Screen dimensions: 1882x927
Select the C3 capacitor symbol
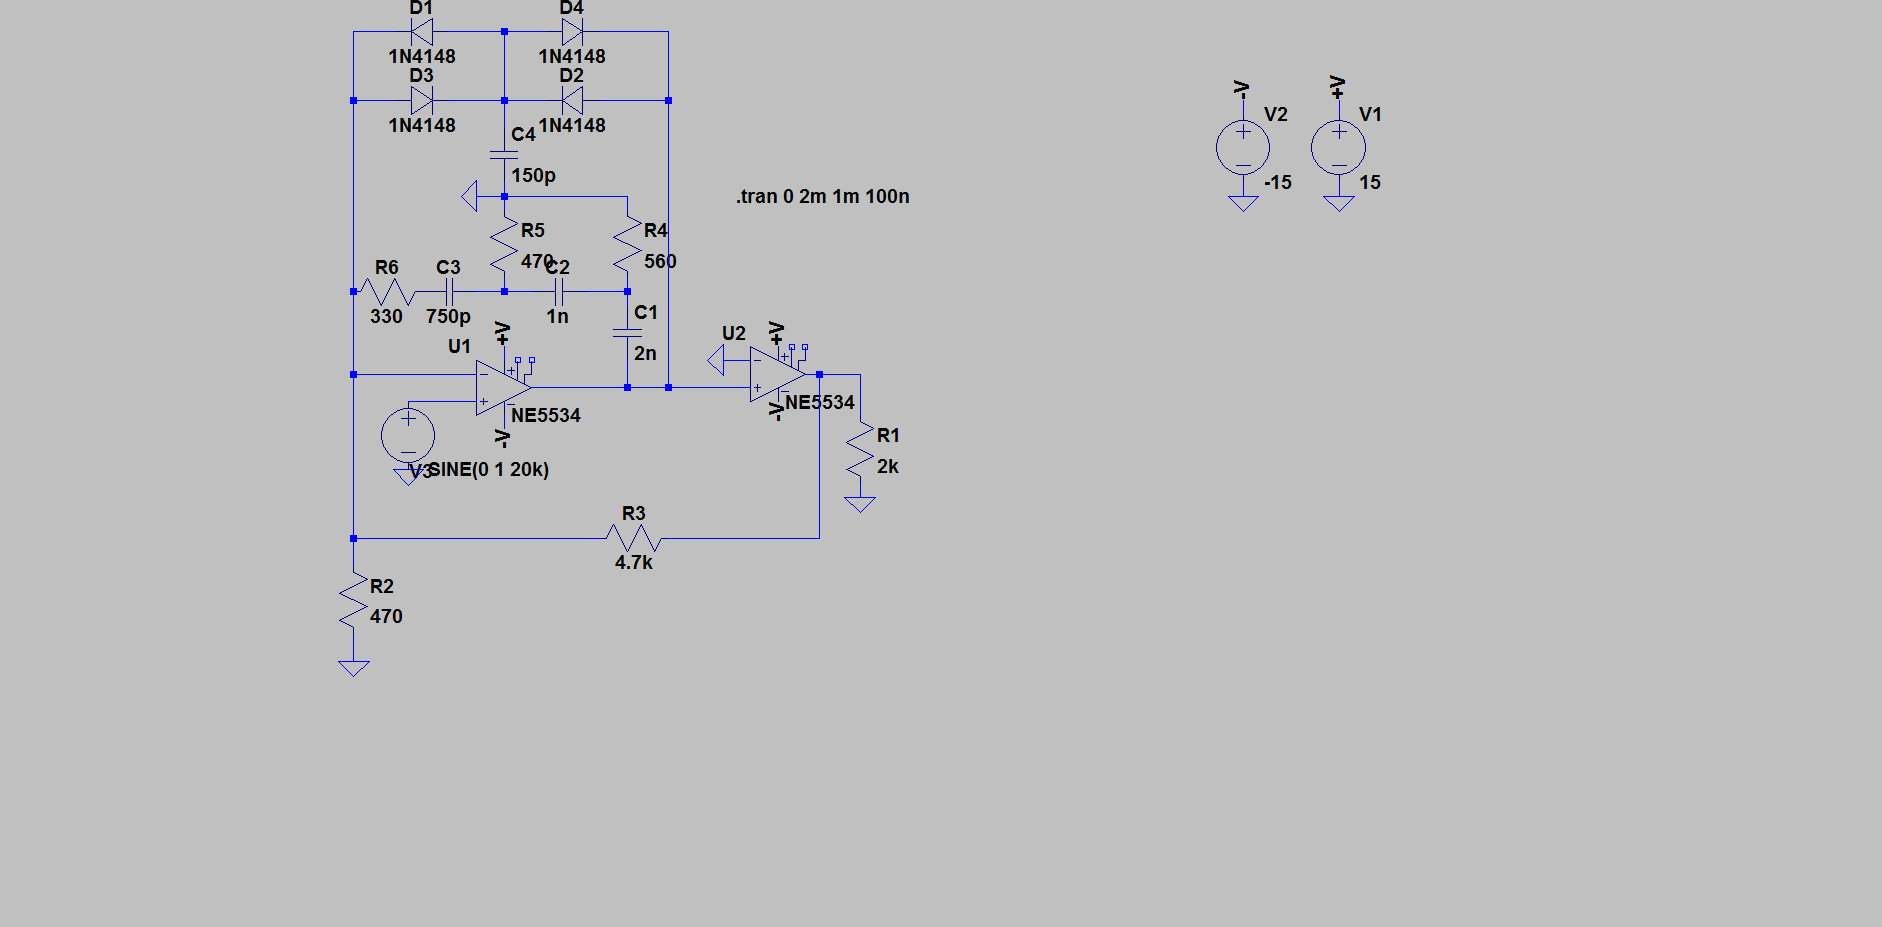[449, 292]
